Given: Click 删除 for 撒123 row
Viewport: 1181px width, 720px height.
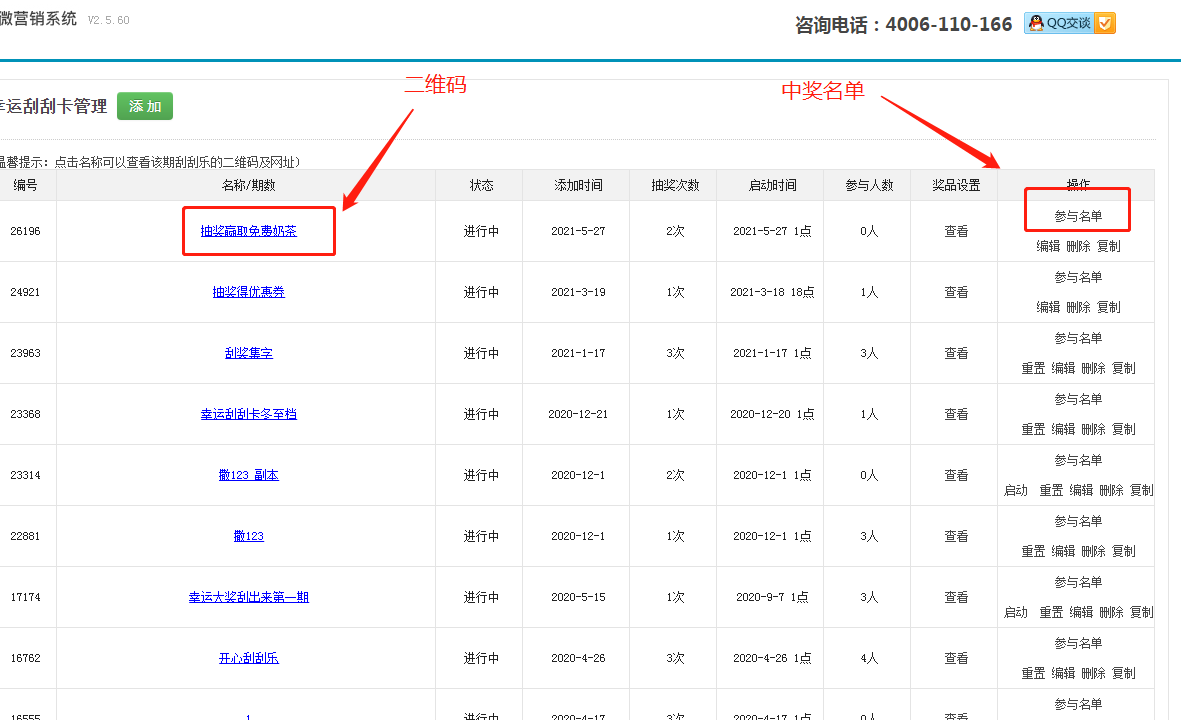Looking at the screenshot, I should pyautogui.click(x=1093, y=551).
